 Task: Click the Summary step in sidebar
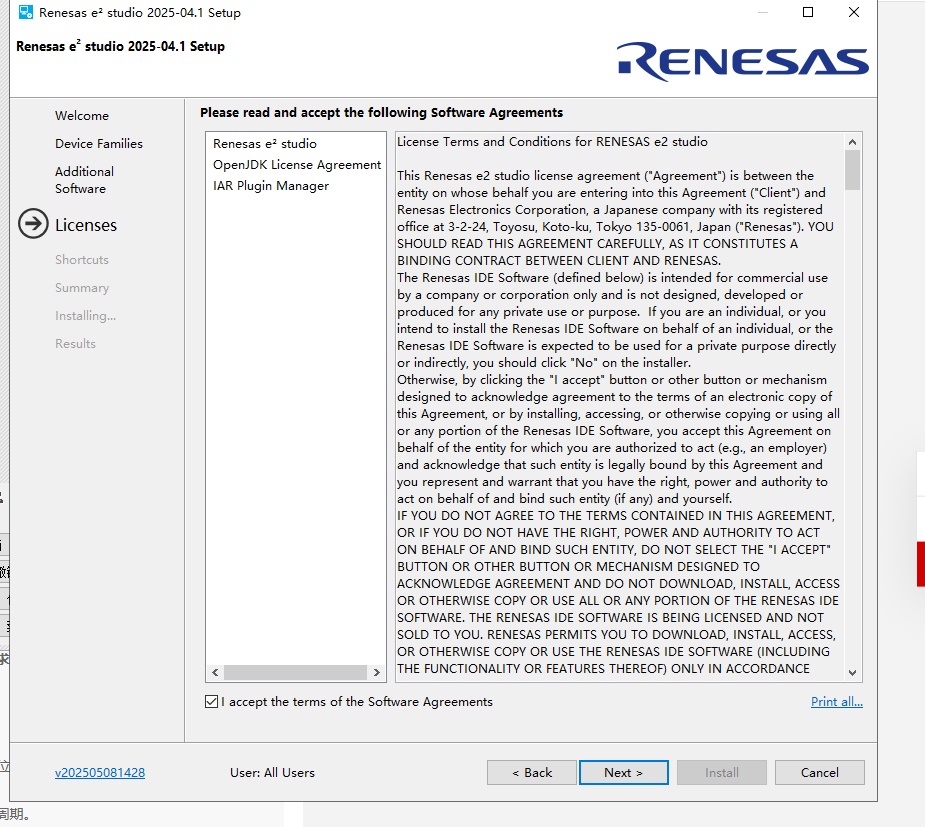point(82,288)
